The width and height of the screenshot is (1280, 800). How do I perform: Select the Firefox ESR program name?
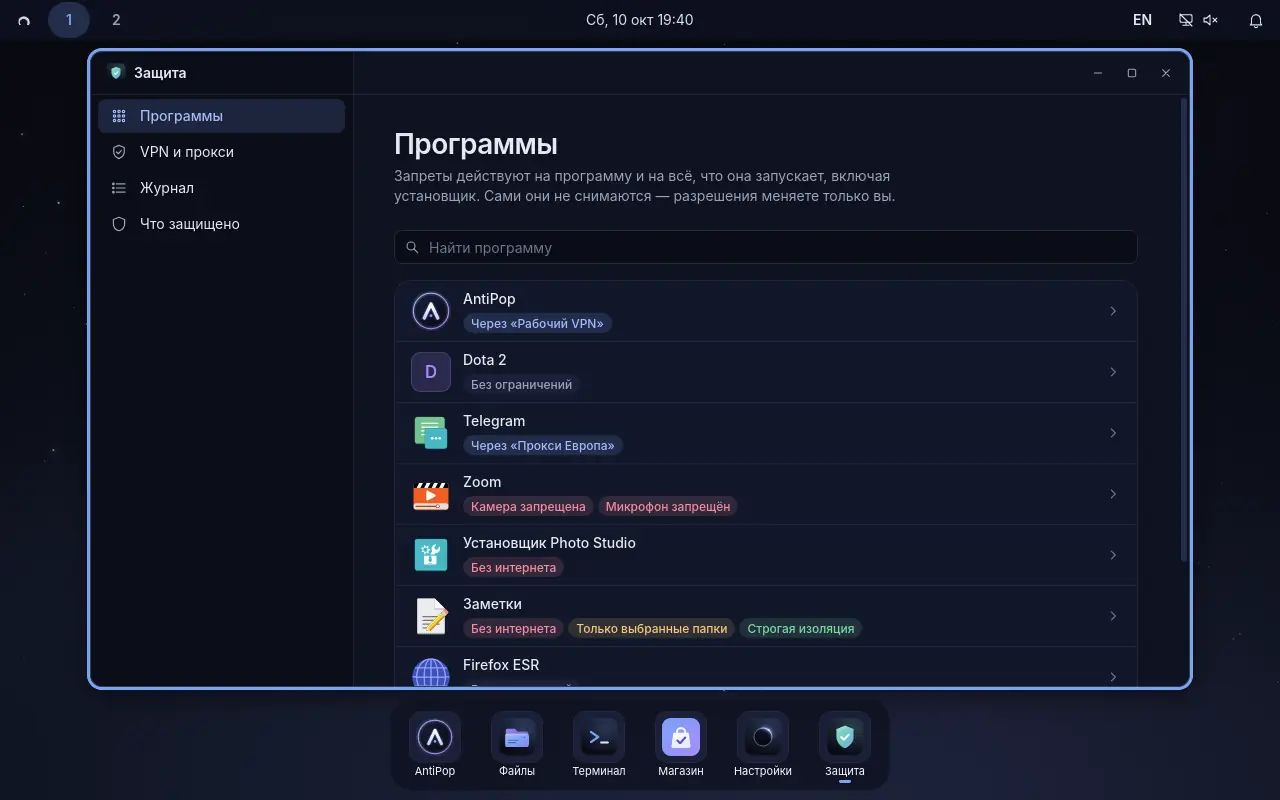[x=501, y=665]
